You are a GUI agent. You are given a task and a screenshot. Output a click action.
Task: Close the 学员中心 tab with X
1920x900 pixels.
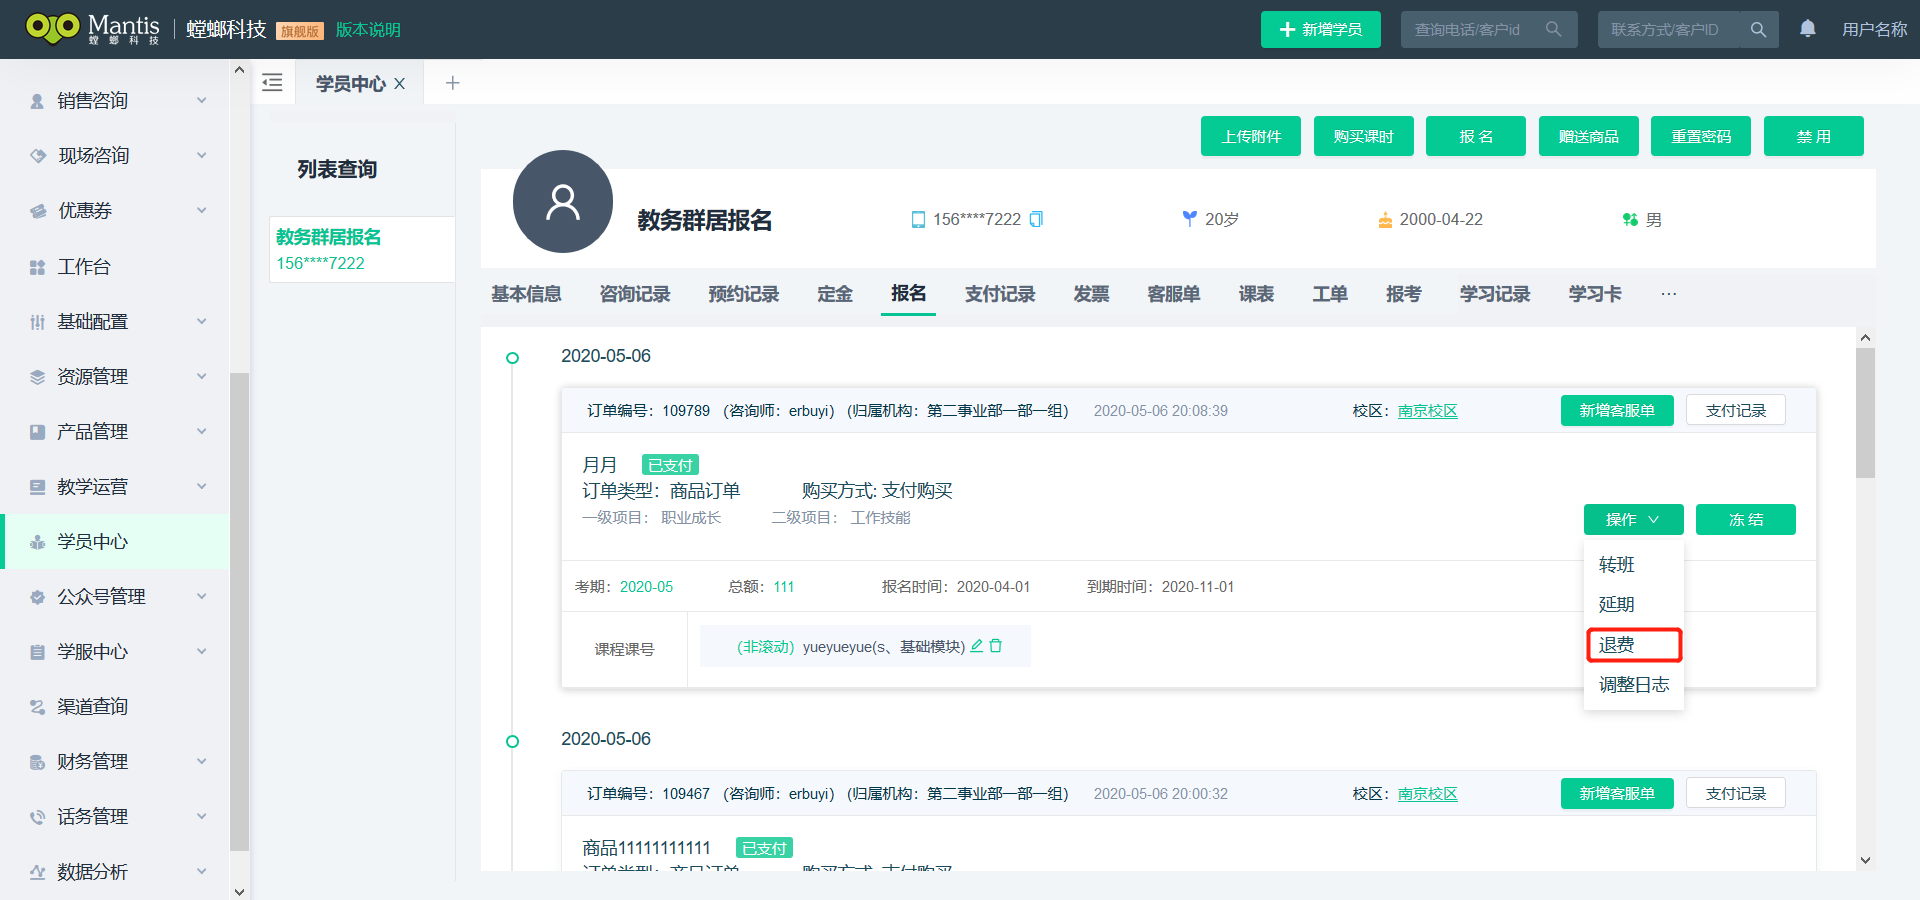coord(399,84)
